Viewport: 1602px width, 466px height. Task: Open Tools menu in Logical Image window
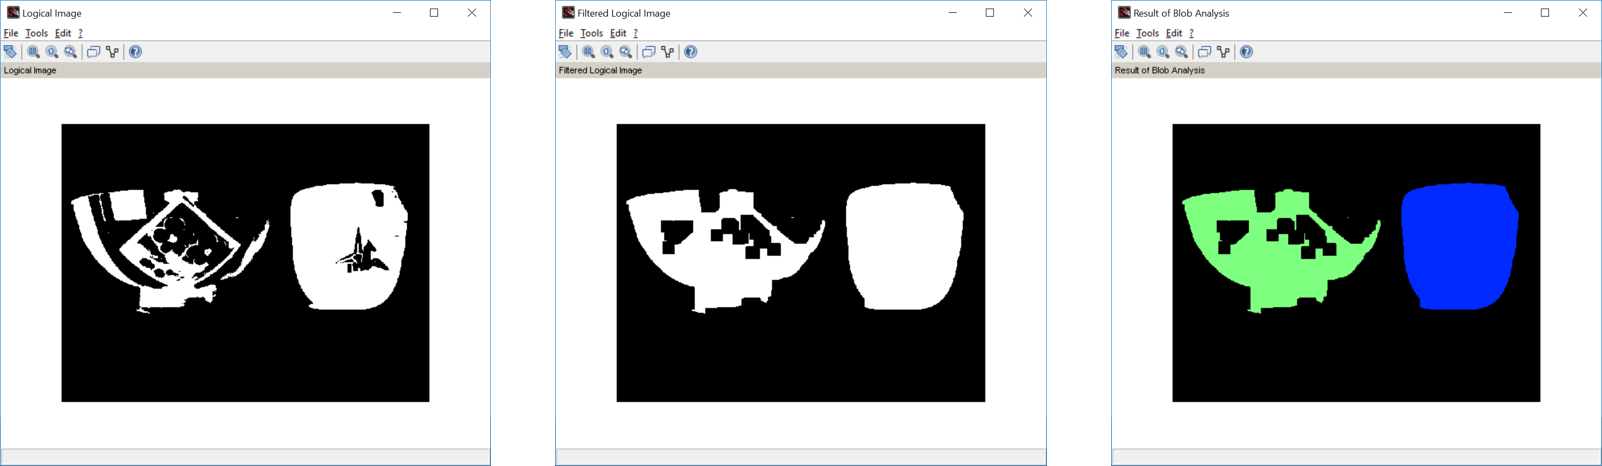pos(36,33)
